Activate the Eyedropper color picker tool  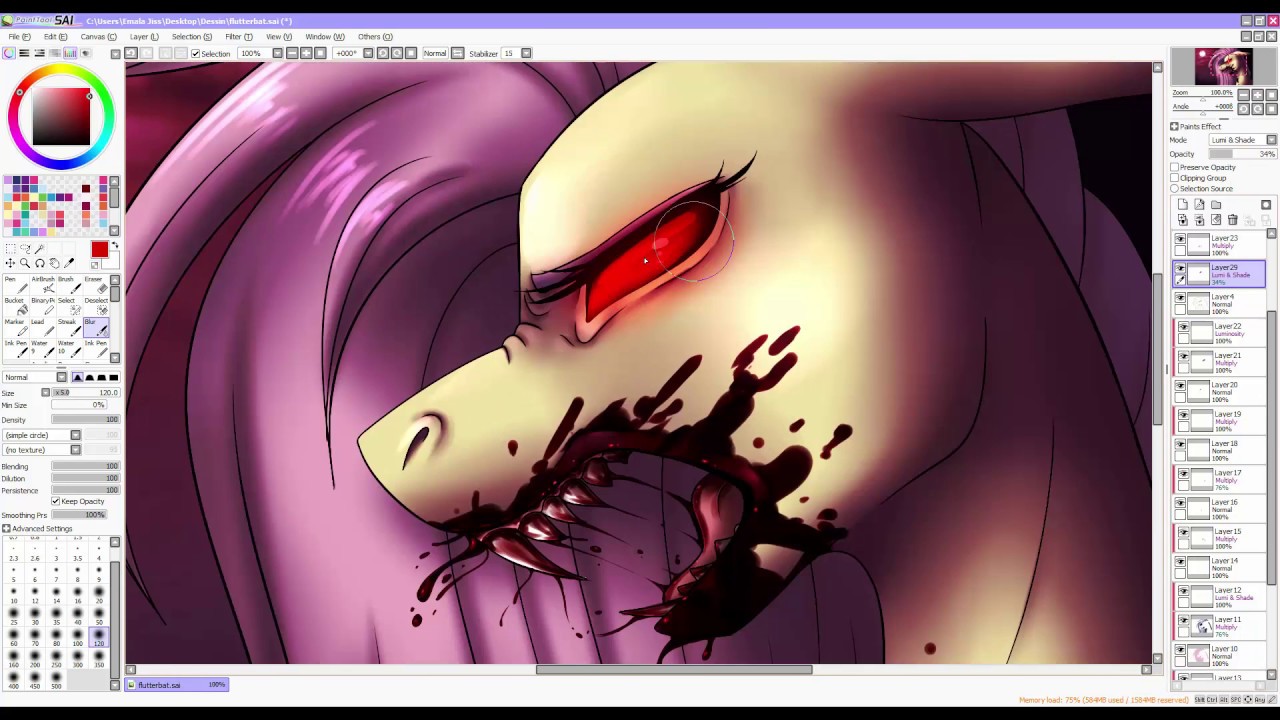(69, 263)
